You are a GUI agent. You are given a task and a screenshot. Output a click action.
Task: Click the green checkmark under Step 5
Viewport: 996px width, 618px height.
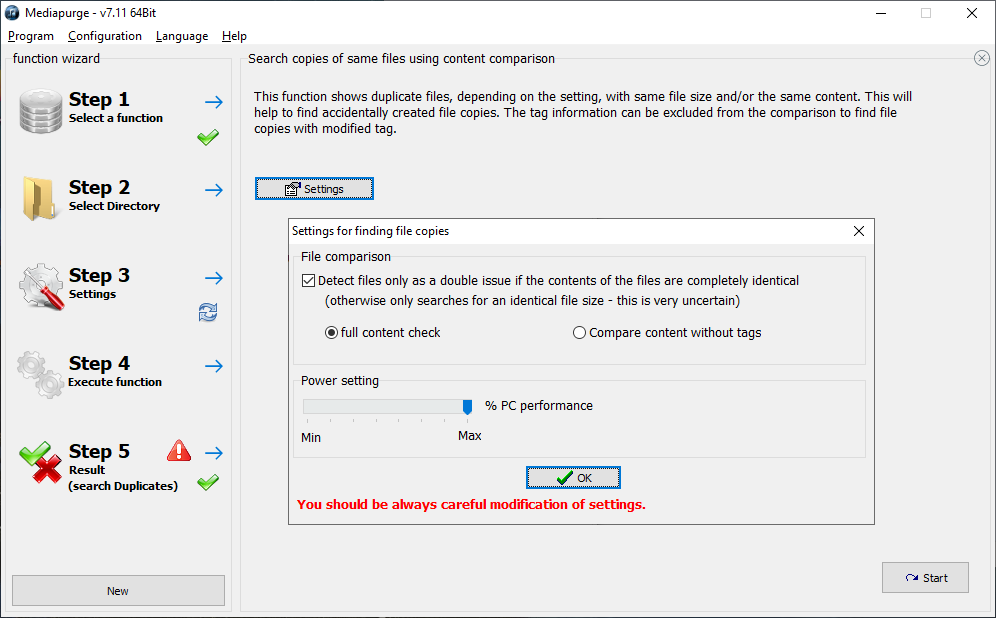pos(208,482)
